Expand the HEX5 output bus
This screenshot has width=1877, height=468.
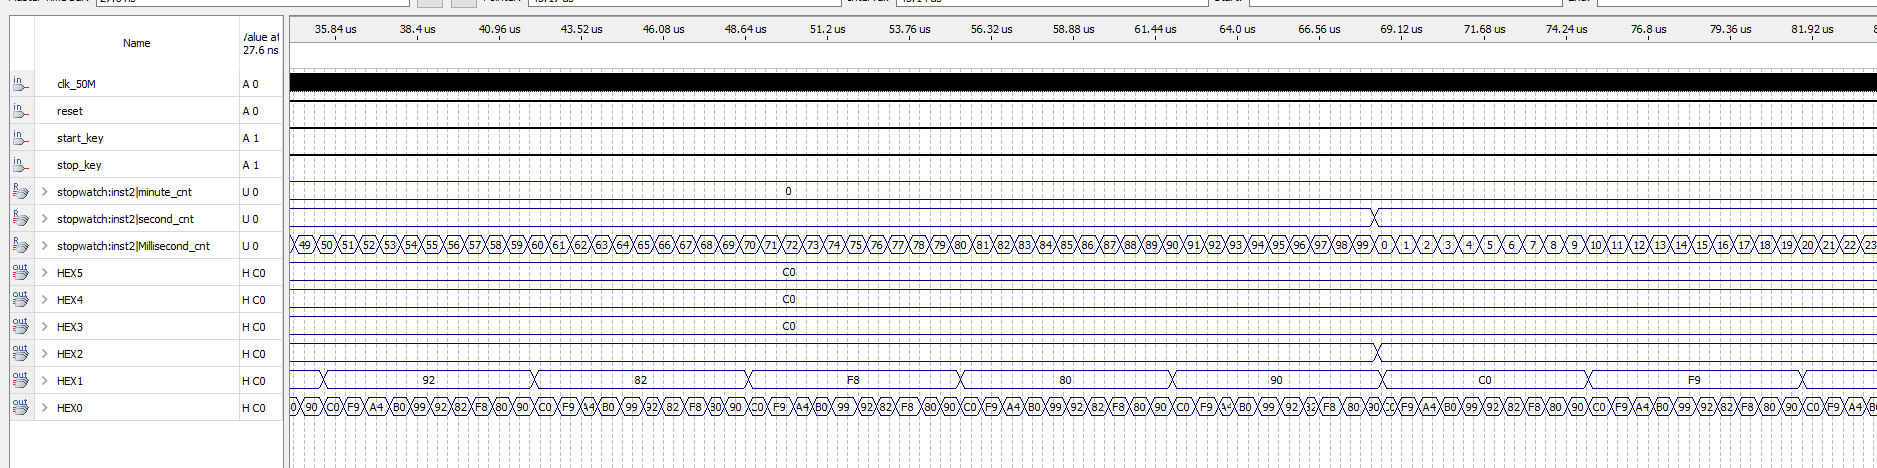pyautogui.click(x=45, y=272)
